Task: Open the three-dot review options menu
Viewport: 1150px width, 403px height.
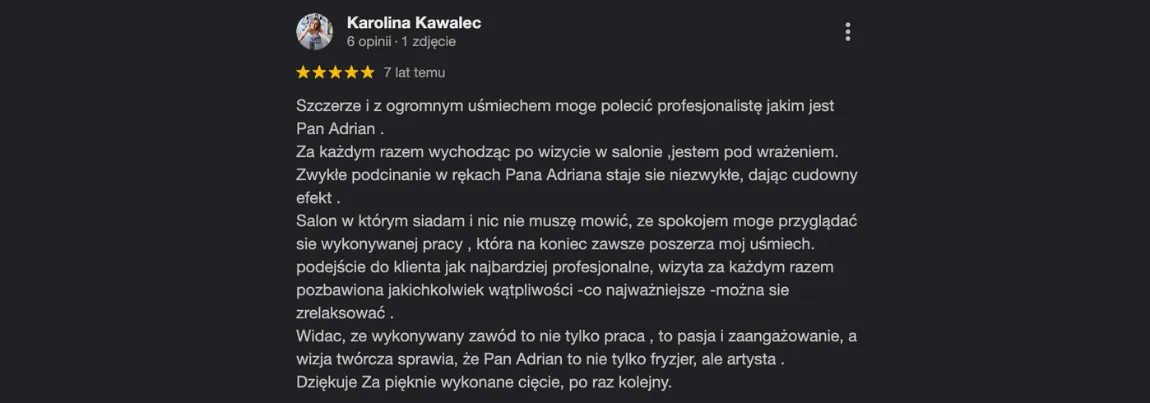Action: (848, 32)
